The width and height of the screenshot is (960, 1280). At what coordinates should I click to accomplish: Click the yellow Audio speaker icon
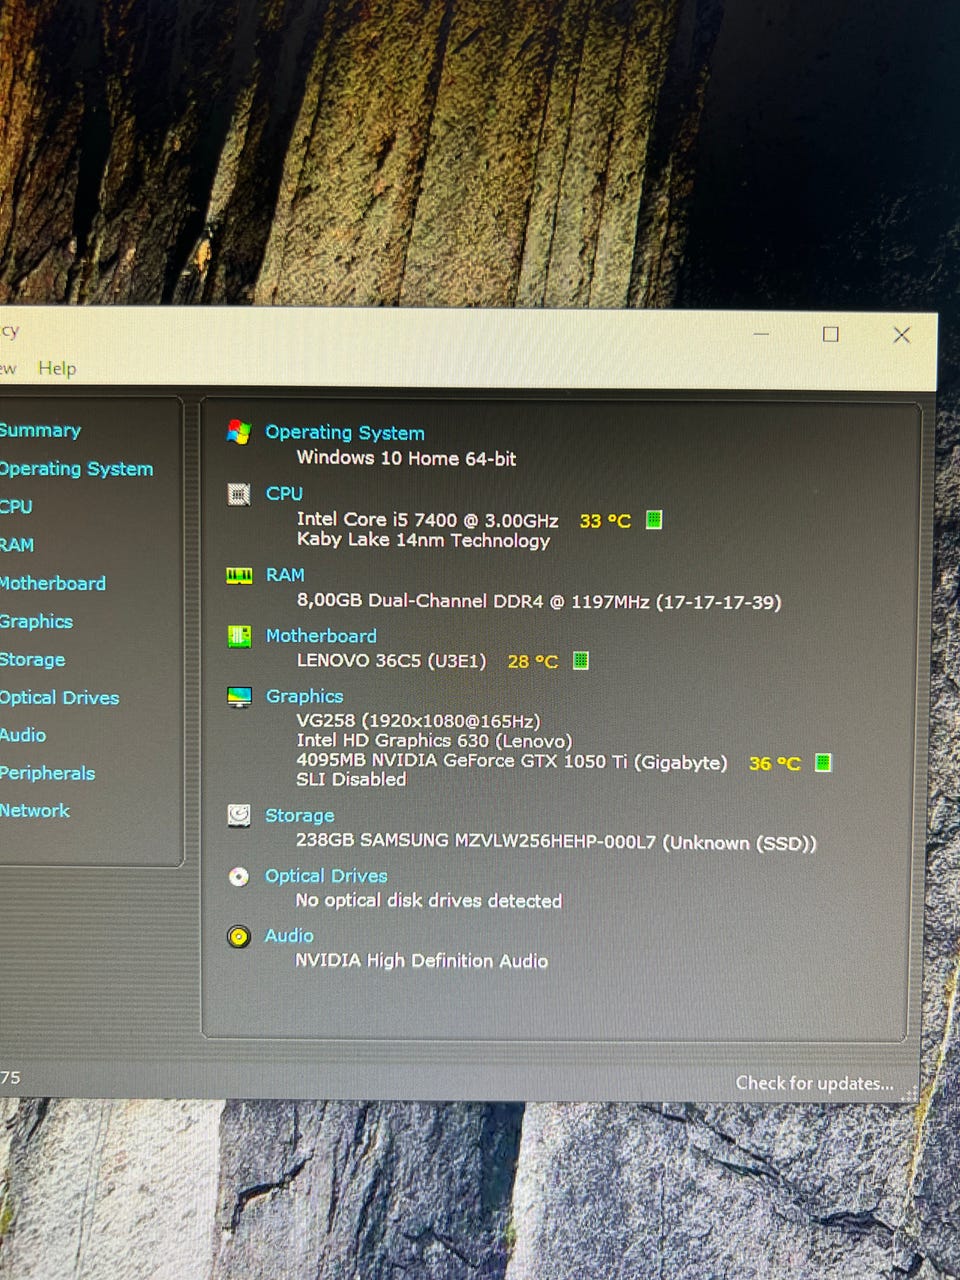pyautogui.click(x=239, y=937)
